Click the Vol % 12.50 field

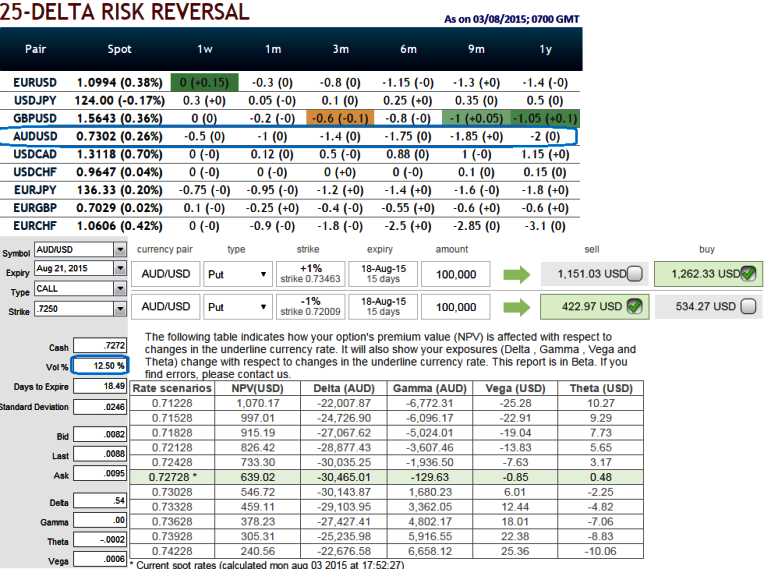(x=100, y=365)
